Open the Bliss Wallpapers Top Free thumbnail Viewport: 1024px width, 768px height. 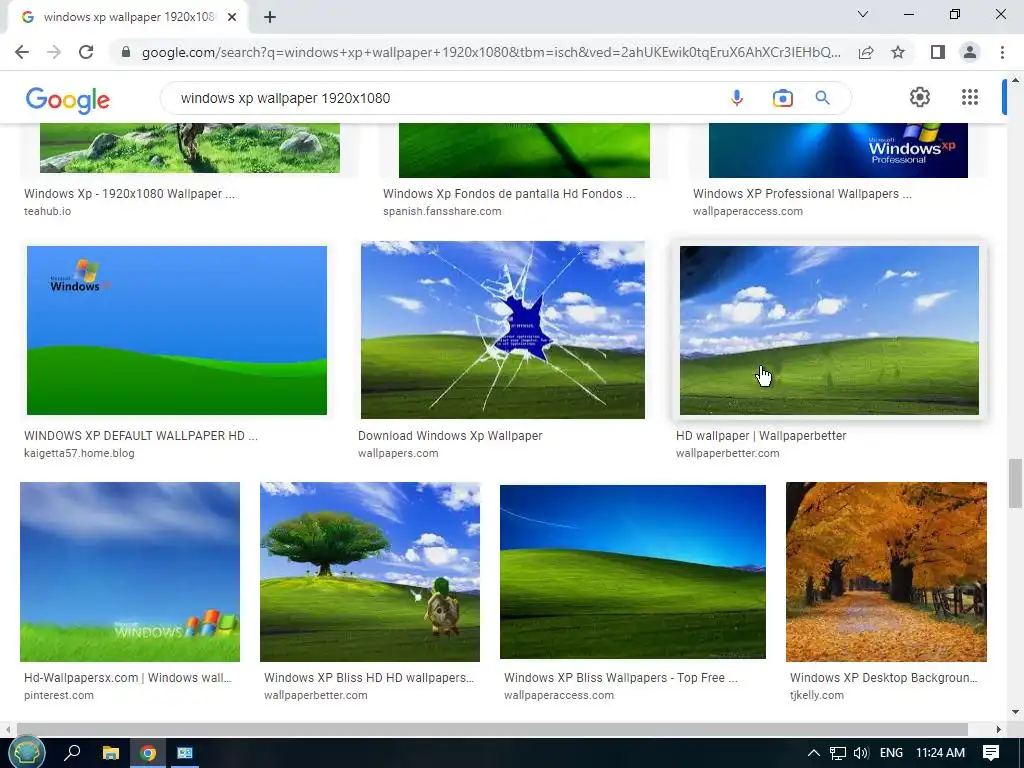coord(632,571)
